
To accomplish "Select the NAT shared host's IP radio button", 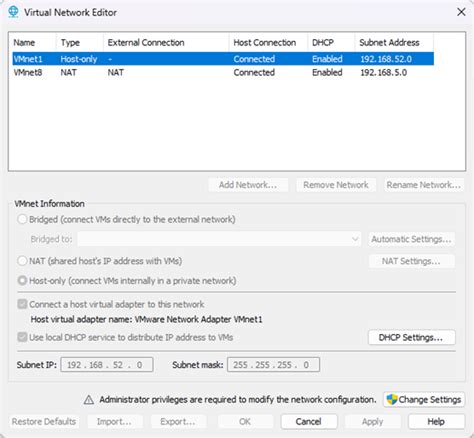I will 22,261.
